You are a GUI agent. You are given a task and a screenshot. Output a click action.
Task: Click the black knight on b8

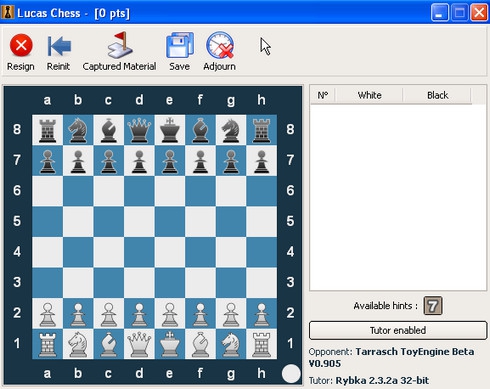[x=78, y=130]
